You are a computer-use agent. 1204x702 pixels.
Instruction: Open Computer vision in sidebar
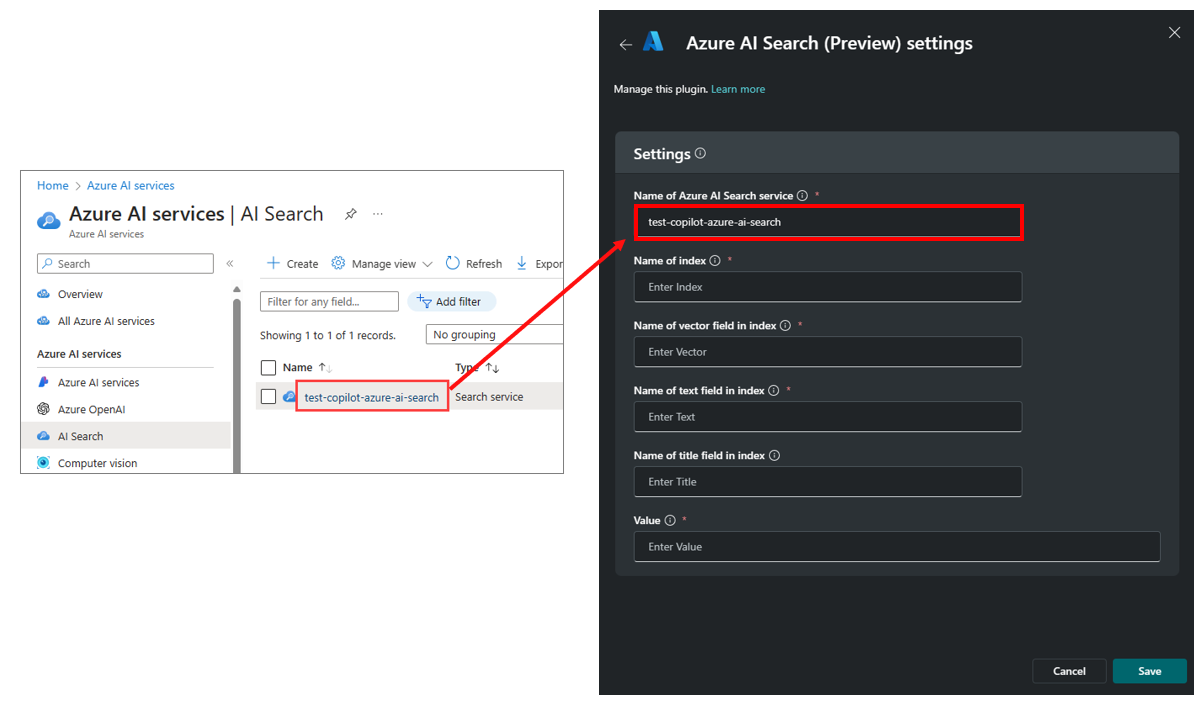[x=97, y=463]
